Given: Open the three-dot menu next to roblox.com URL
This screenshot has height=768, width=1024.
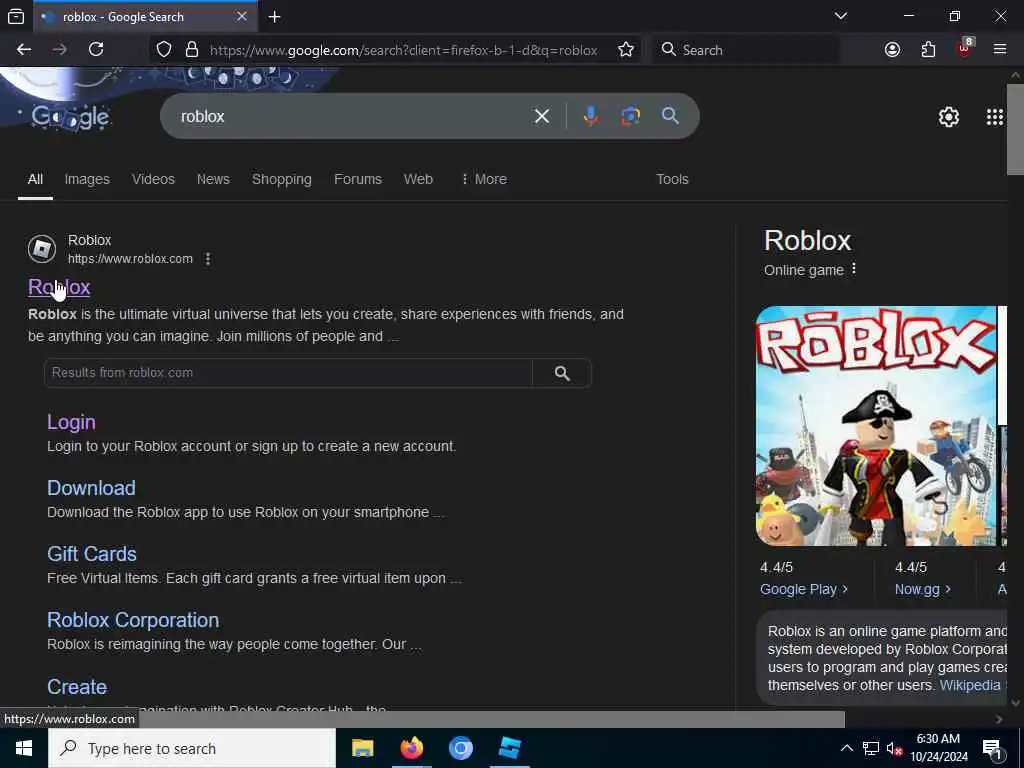Looking at the screenshot, I should (208, 259).
